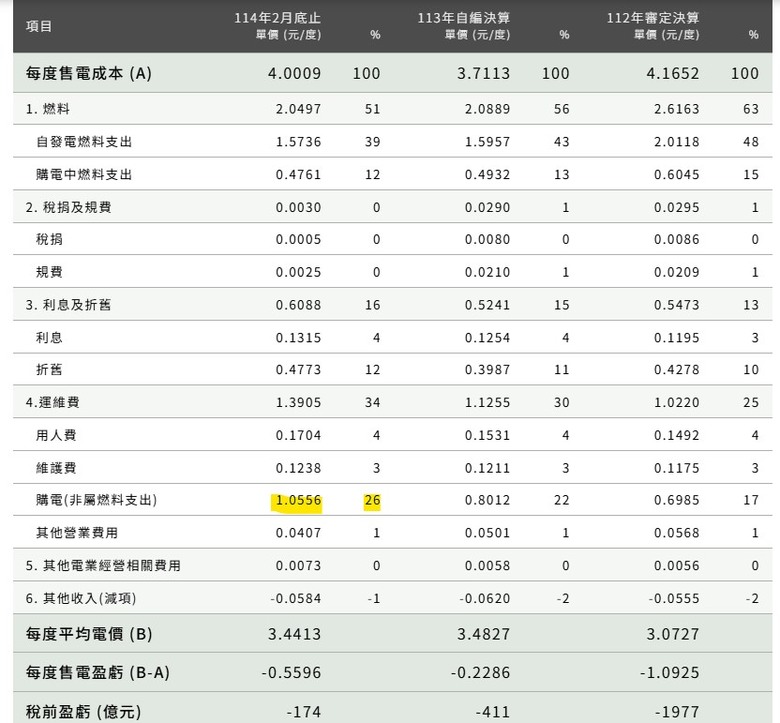Click the 折舊 sub-row label

pyautogui.click(x=49, y=369)
